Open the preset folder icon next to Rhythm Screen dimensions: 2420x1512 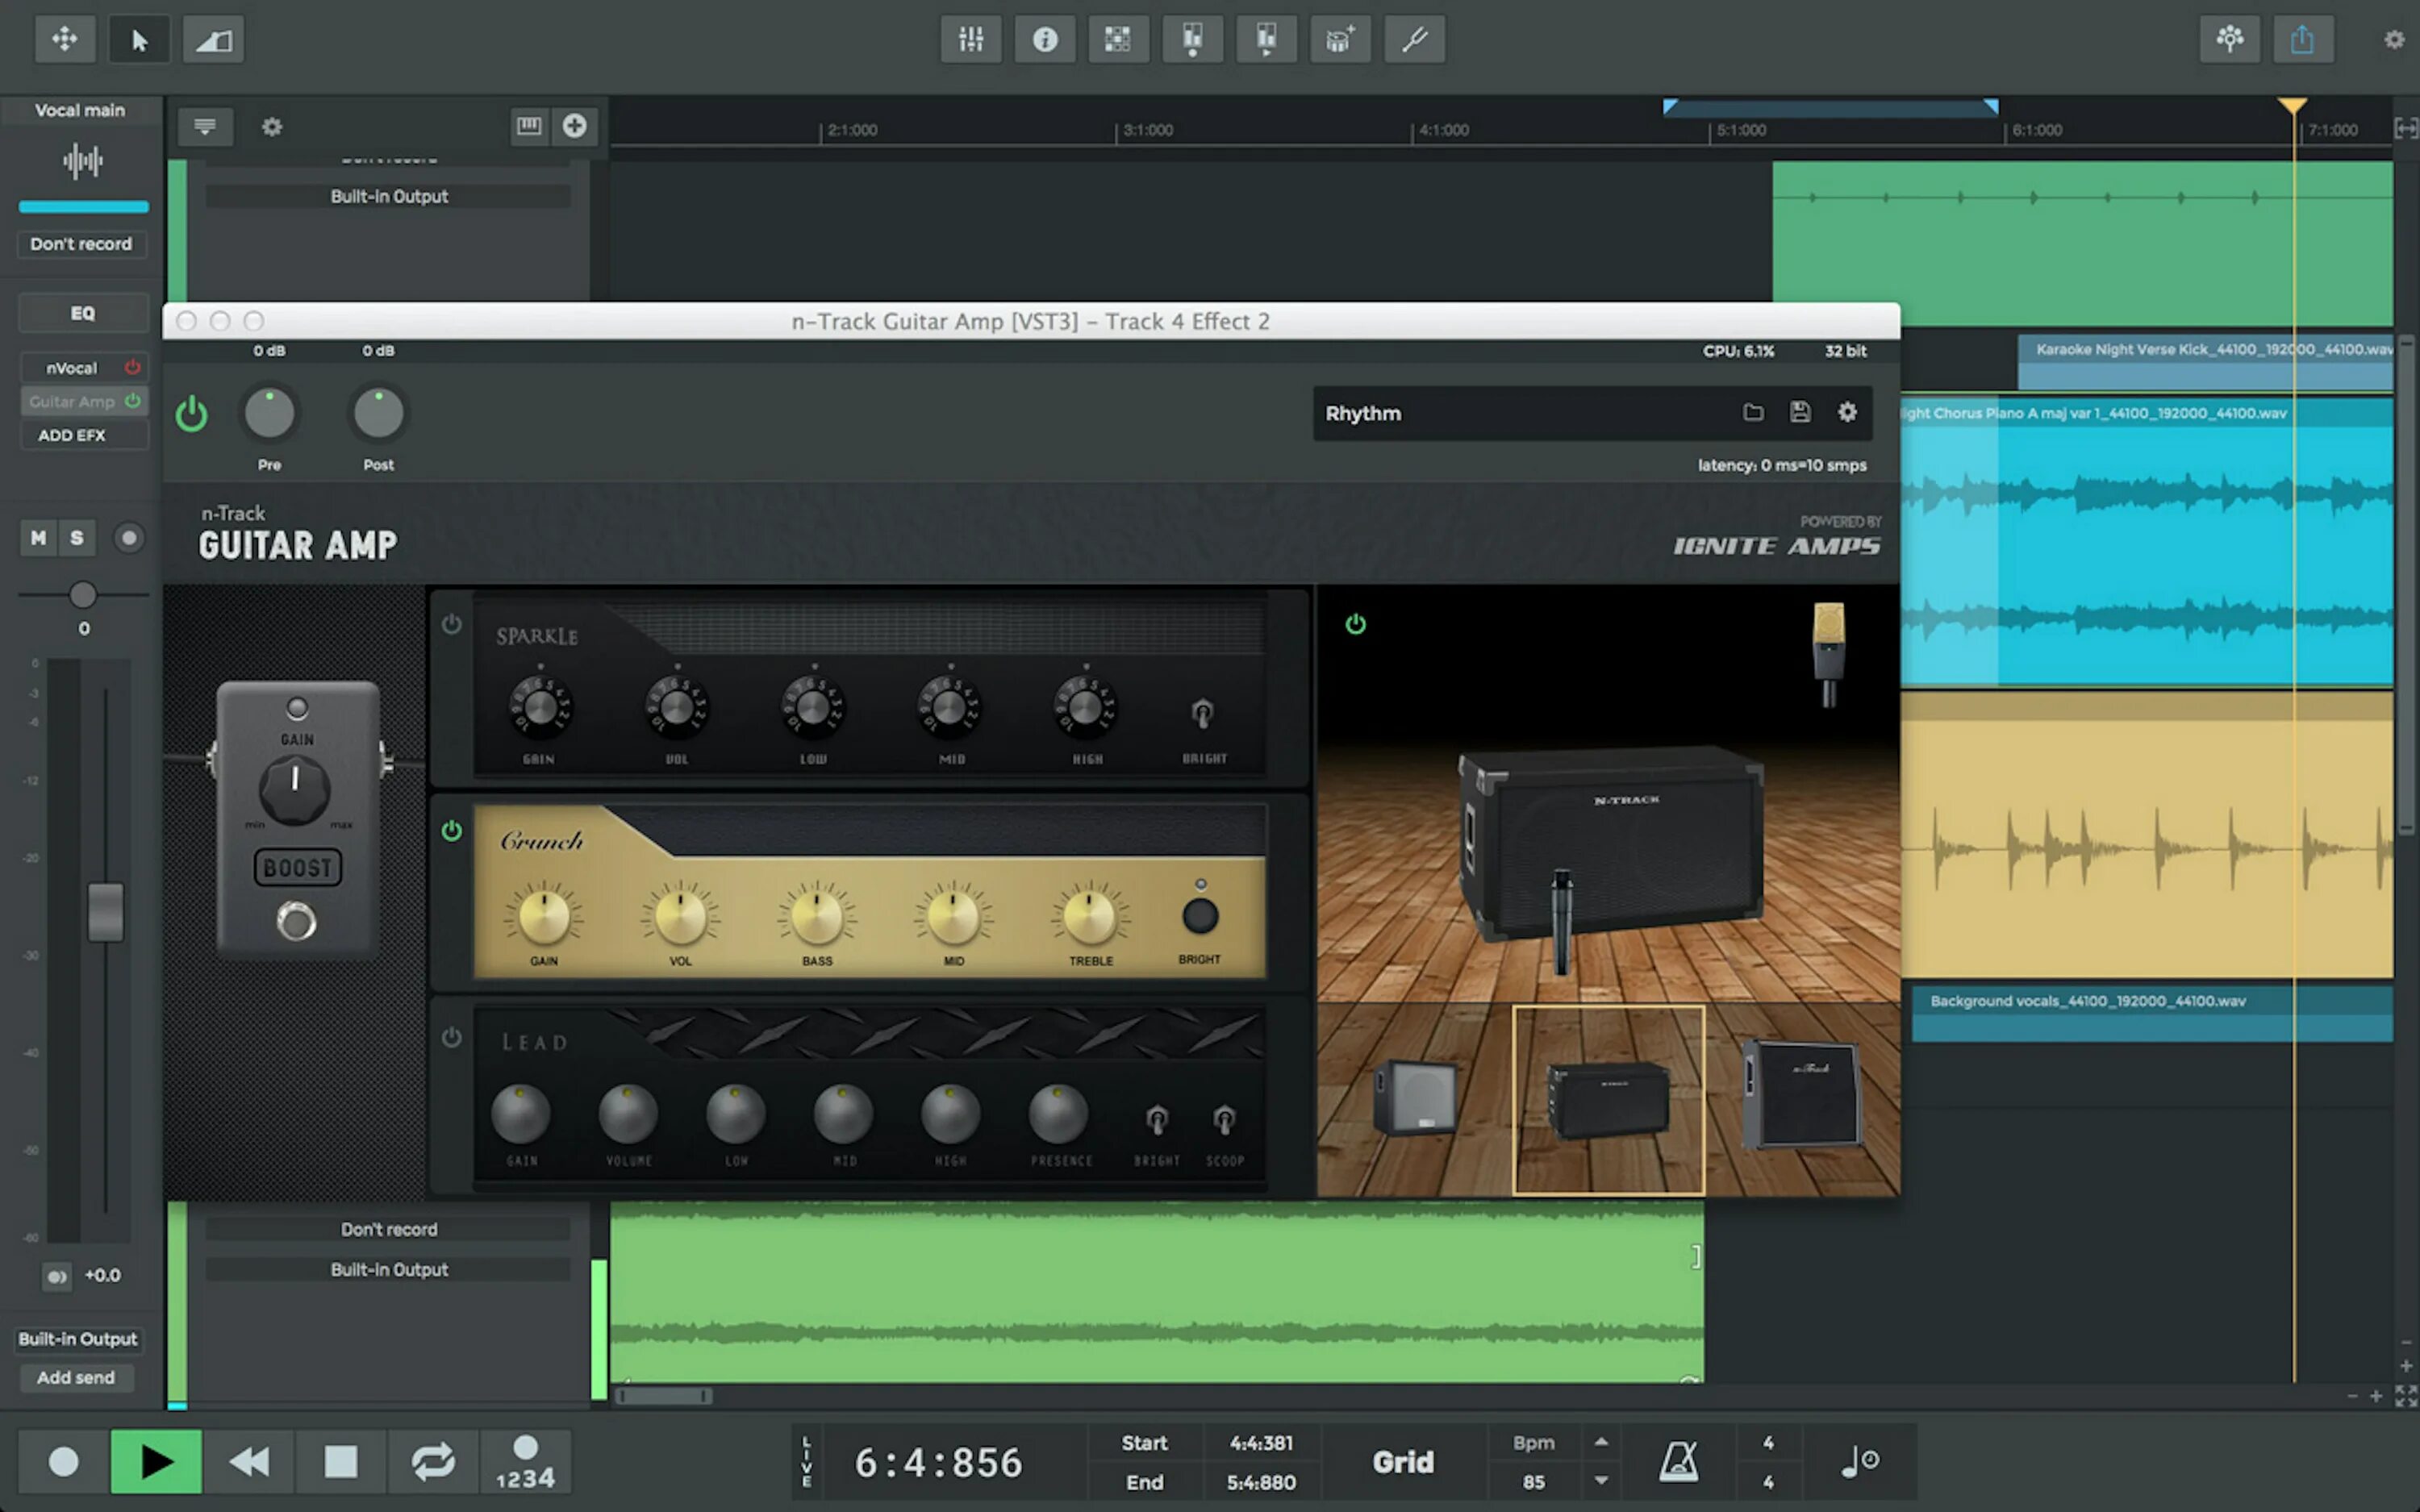point(1753,412)
